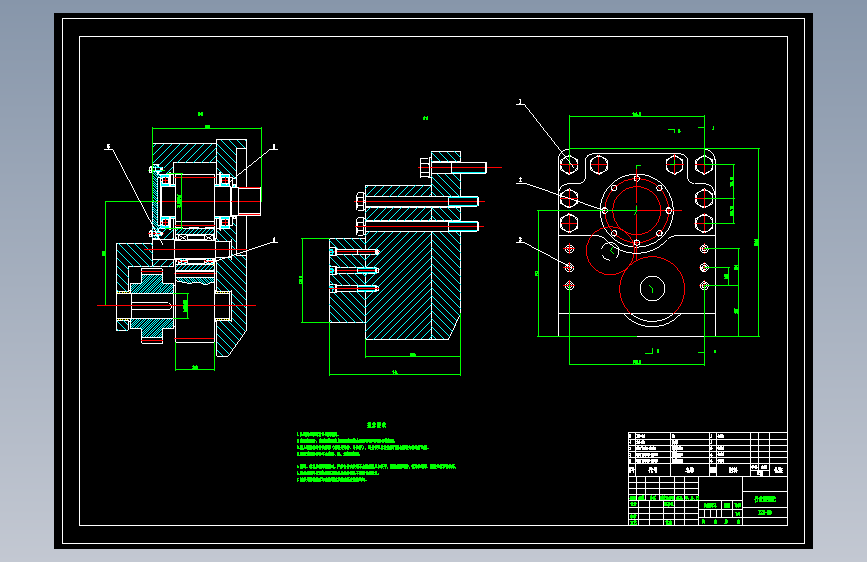Screen dimensions: 867x562
Task: Select the right front housing view
Action: [x=639, y=232]
